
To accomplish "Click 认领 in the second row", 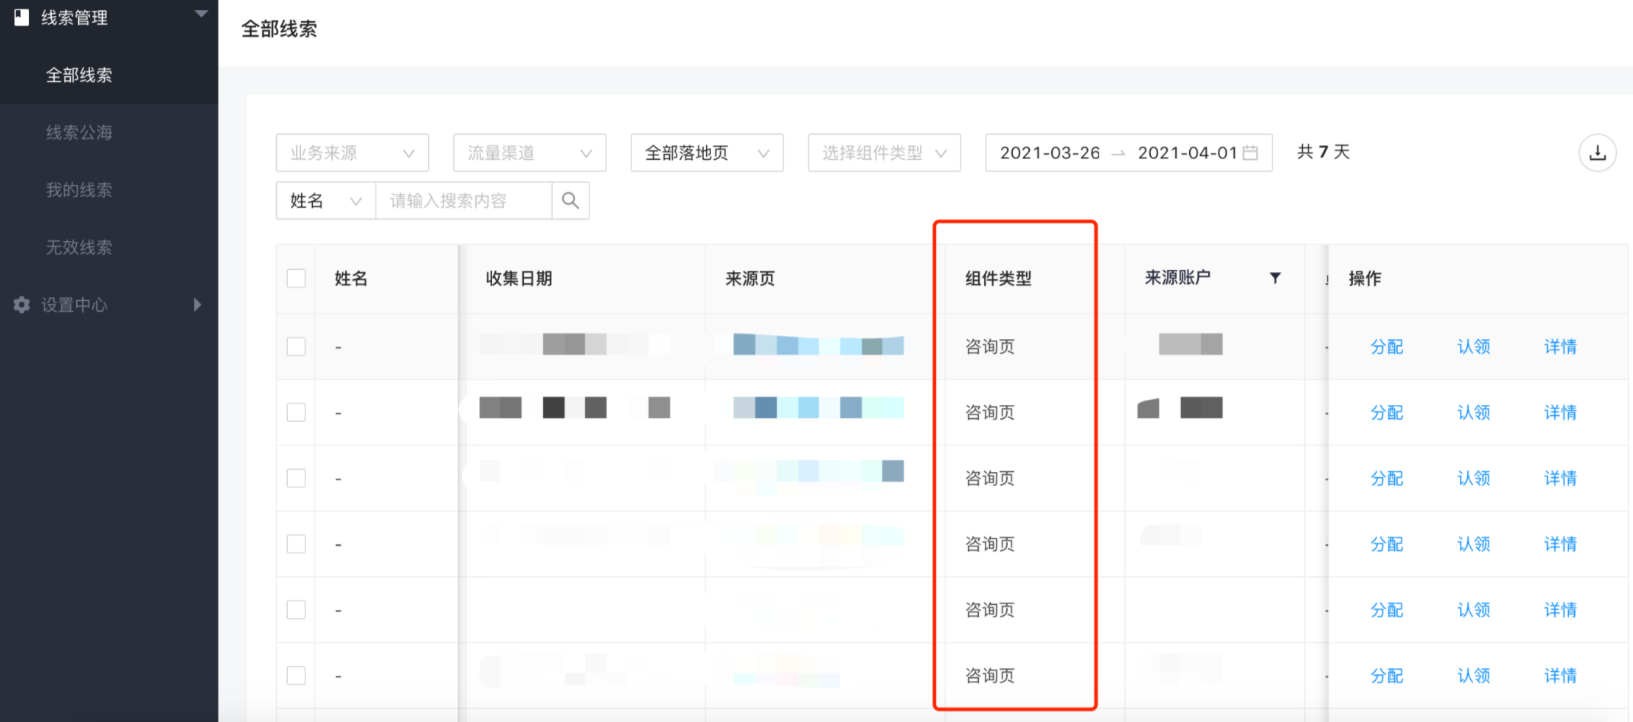I will tap(1473, 413).
